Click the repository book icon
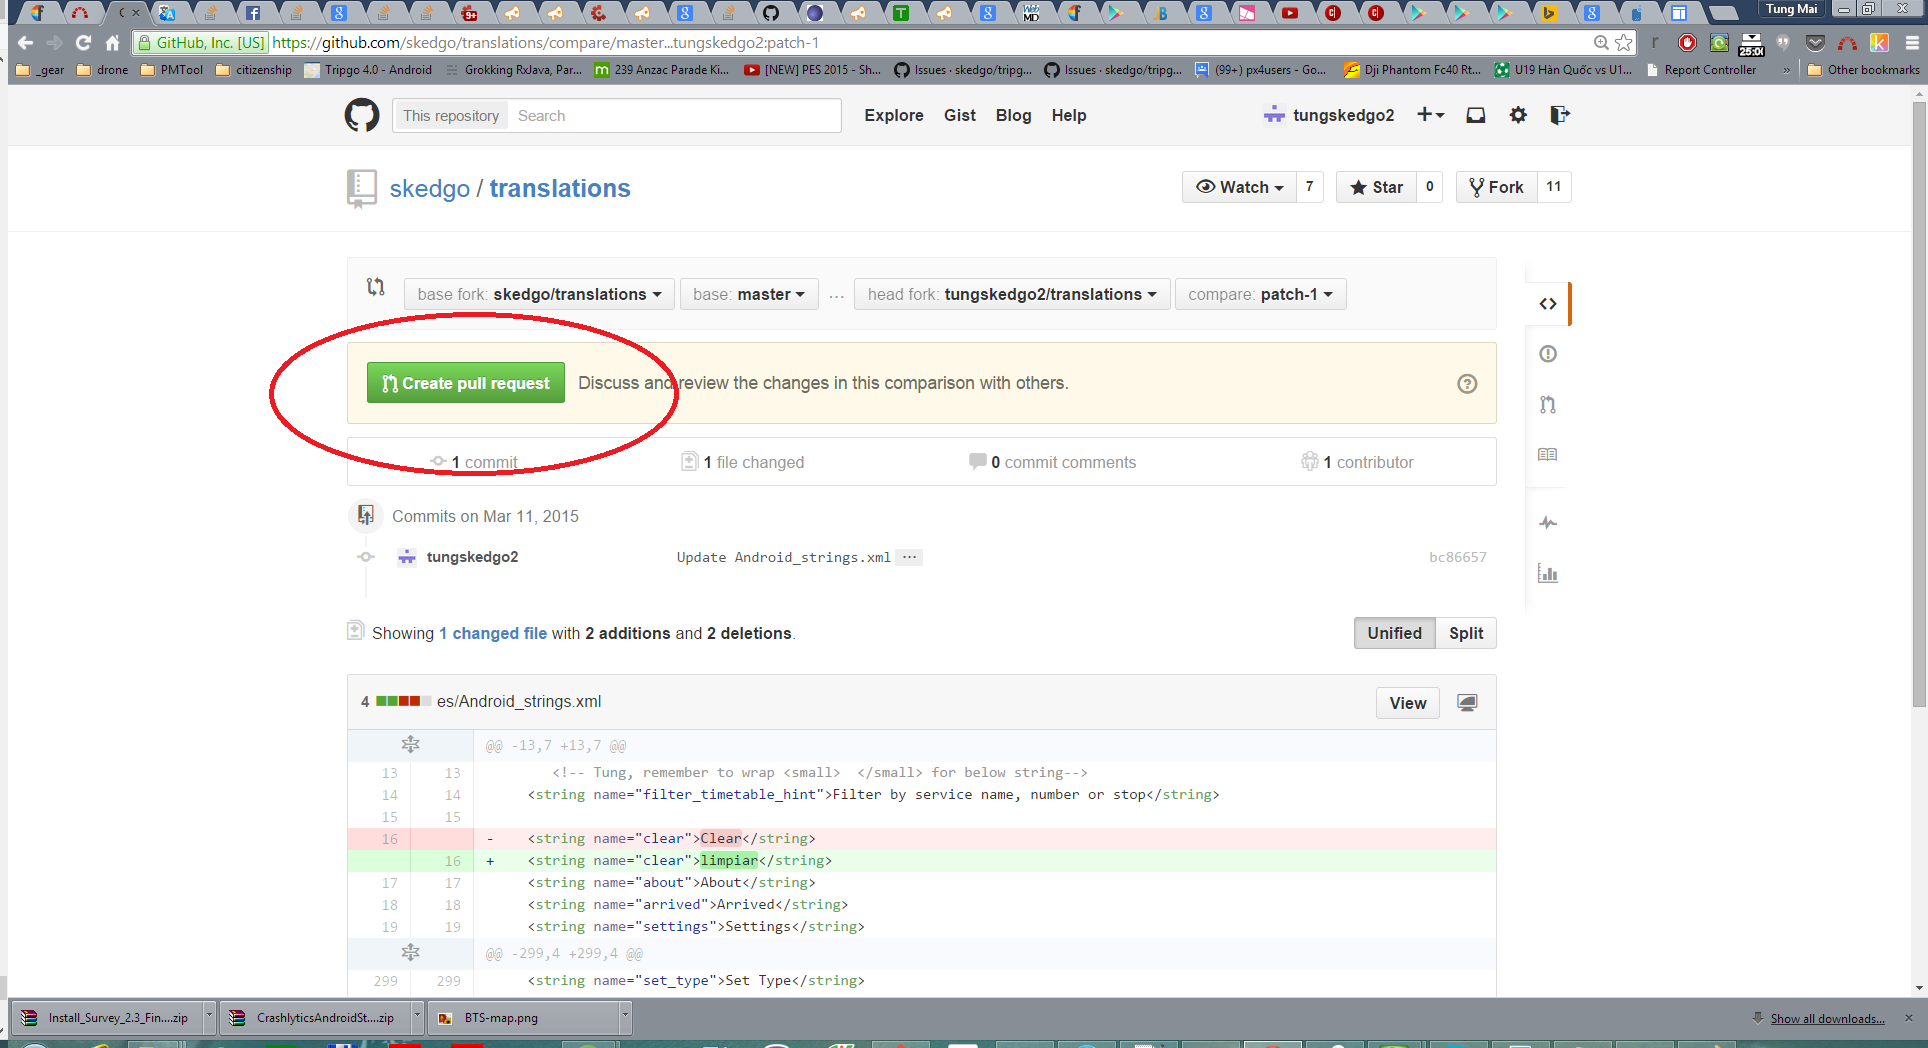1928x1048 pixels. [361, 188]
